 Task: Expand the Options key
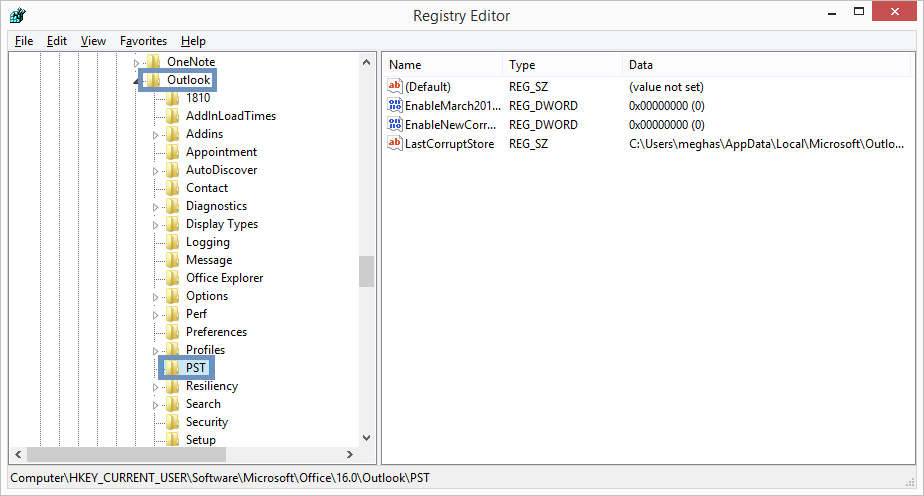click(156, 297)
